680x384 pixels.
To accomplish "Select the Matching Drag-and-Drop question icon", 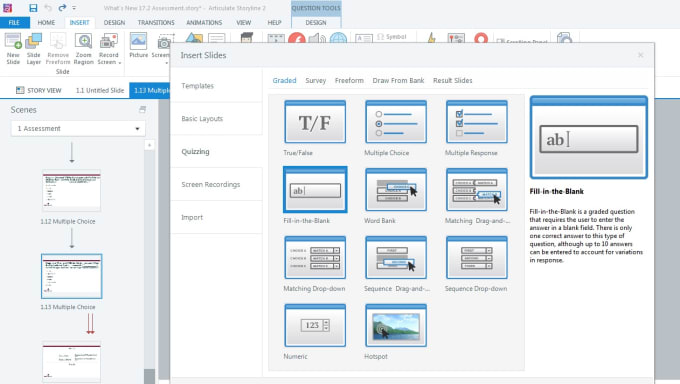I will pyautogui.click(x=476, y=190).
